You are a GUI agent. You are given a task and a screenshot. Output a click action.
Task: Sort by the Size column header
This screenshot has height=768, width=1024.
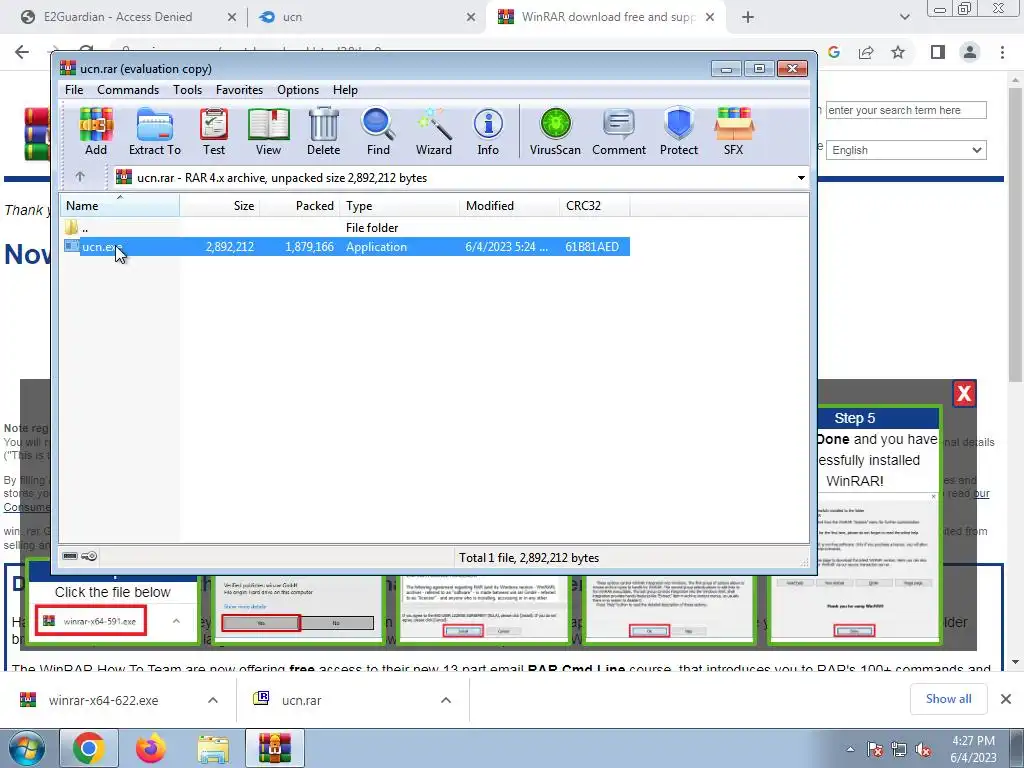220,206
